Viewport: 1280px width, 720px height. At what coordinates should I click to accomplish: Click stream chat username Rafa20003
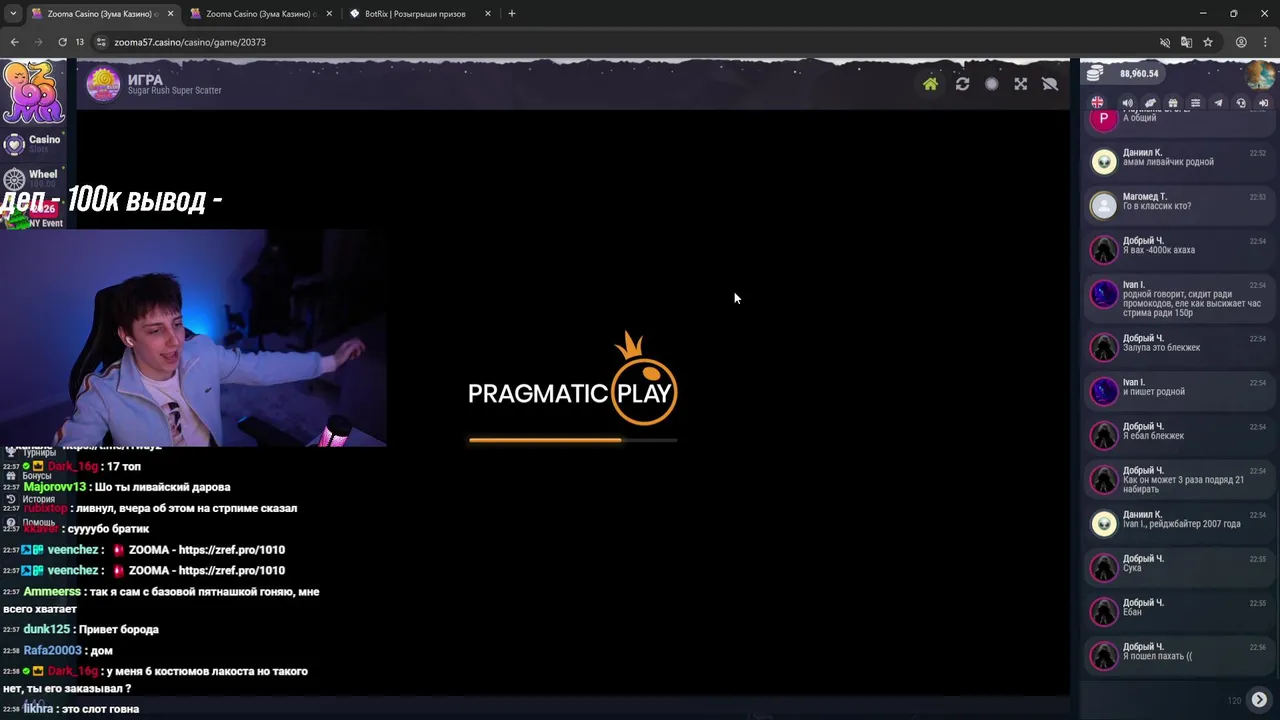(x=52, y=650)
